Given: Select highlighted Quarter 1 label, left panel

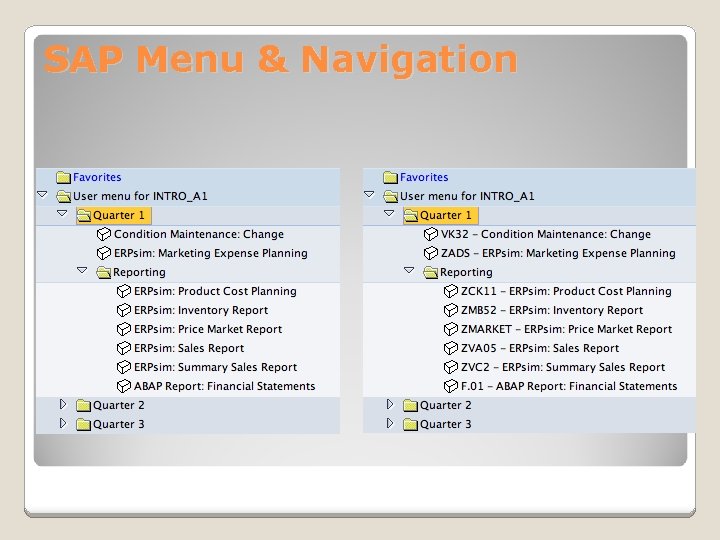Looking at the screenshot, I should (x=118, y=215).
